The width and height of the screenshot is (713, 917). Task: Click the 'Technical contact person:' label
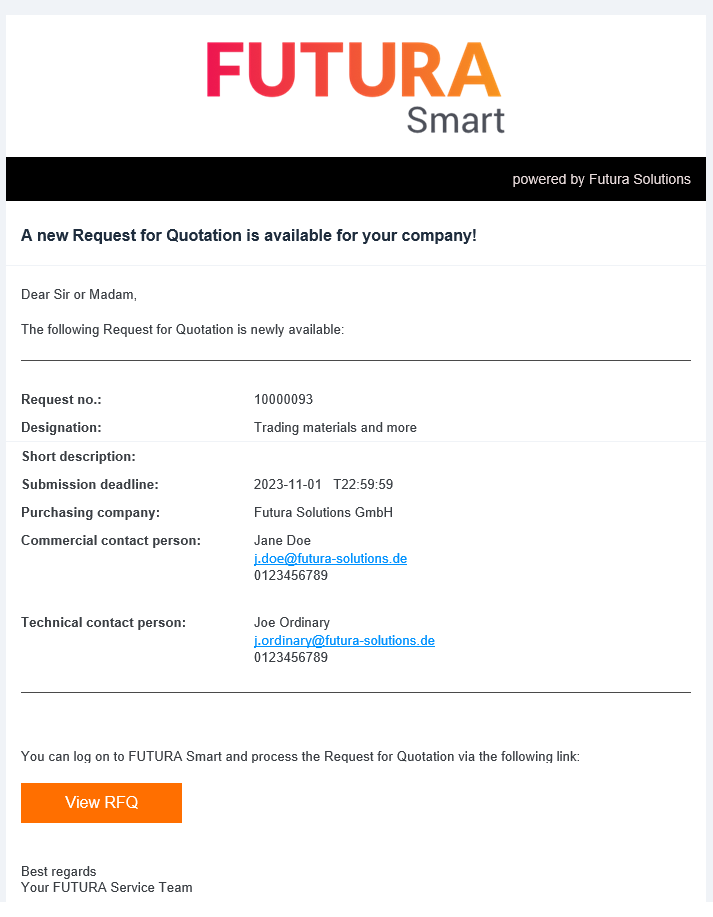point(103,622)
